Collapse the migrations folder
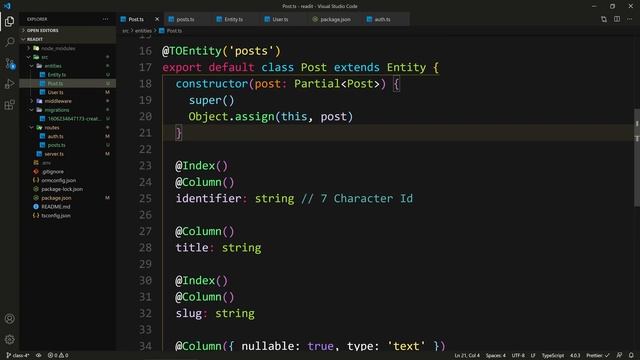Screen dimensions: 640x360 [x=57, y=110]
